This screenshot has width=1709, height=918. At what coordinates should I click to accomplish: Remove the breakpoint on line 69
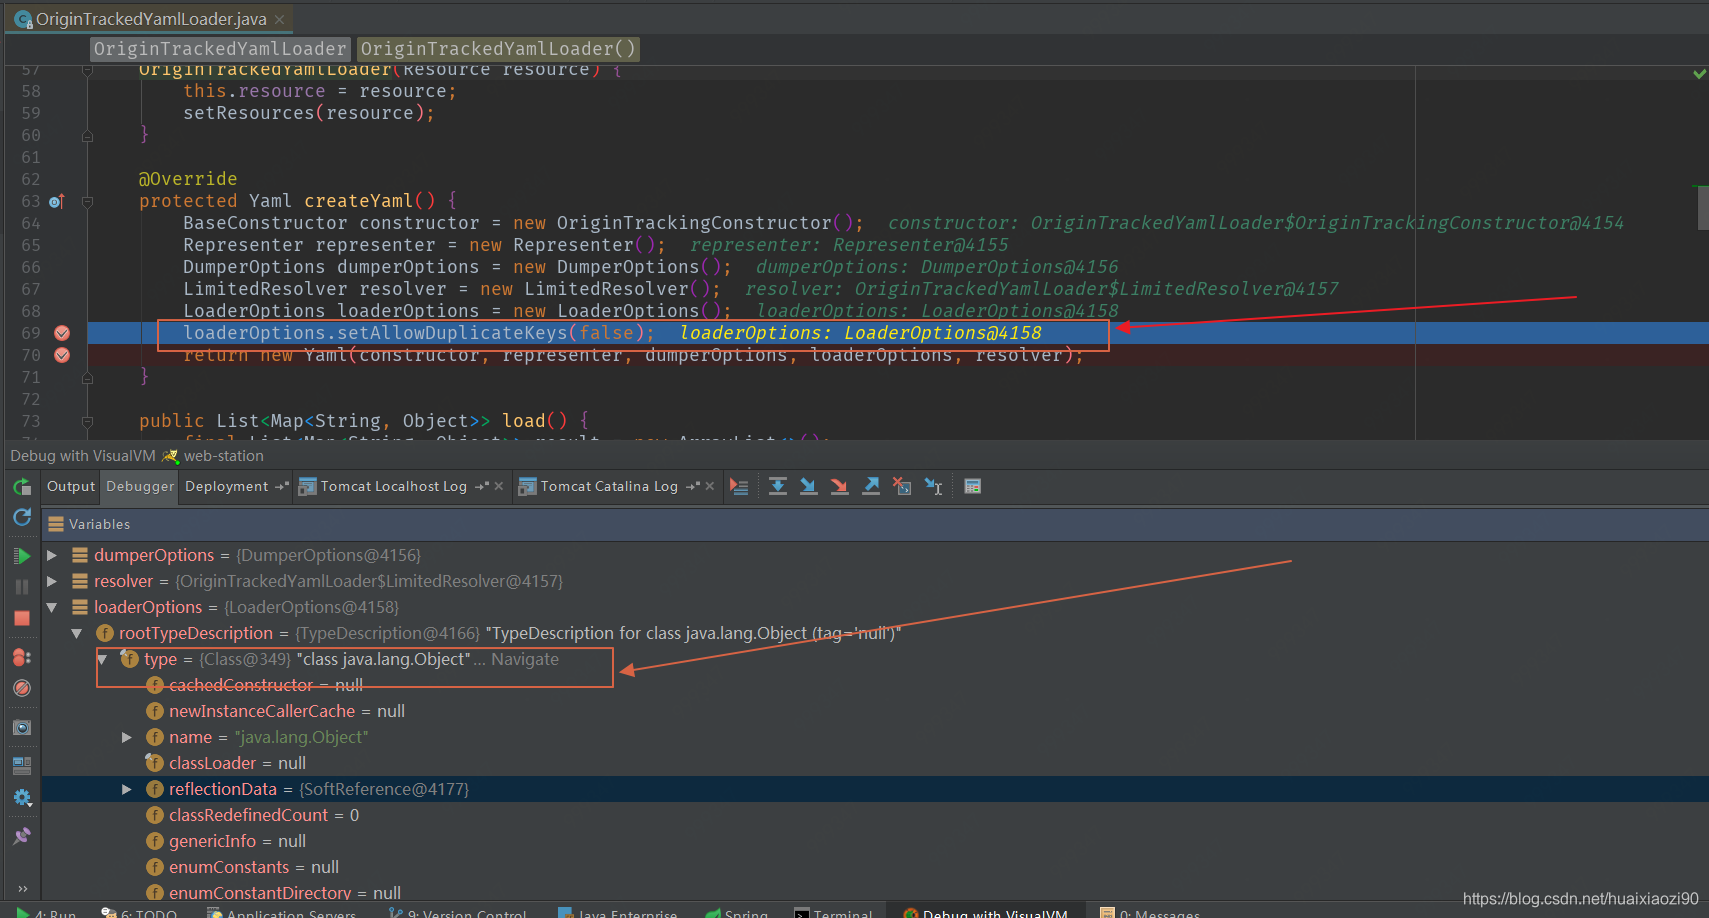[61, 332]
